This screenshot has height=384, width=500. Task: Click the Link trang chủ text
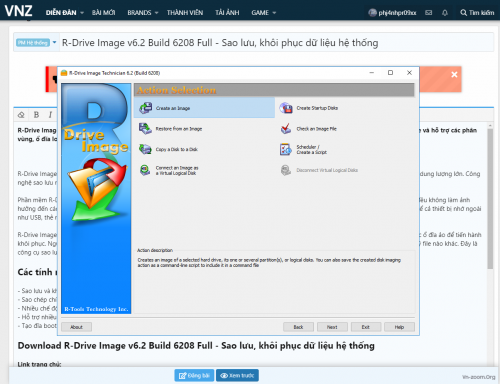pos(39,364)
